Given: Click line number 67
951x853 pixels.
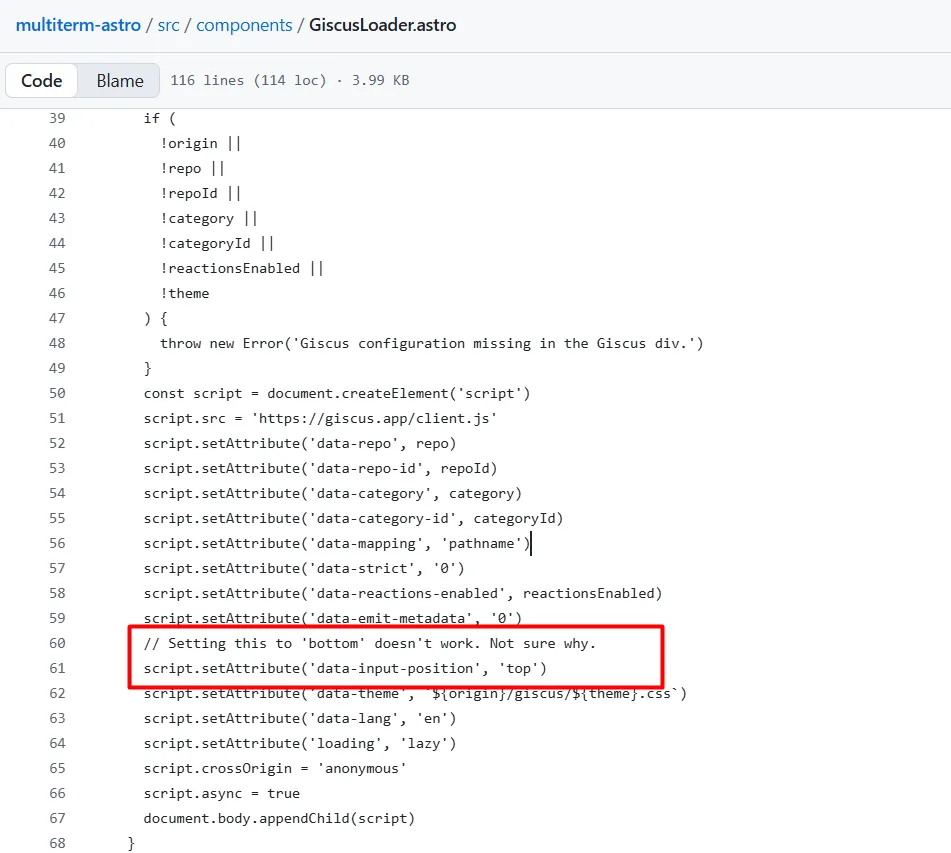Looking at the screenshot, I should pyautogui.click(x=57, y=818).
